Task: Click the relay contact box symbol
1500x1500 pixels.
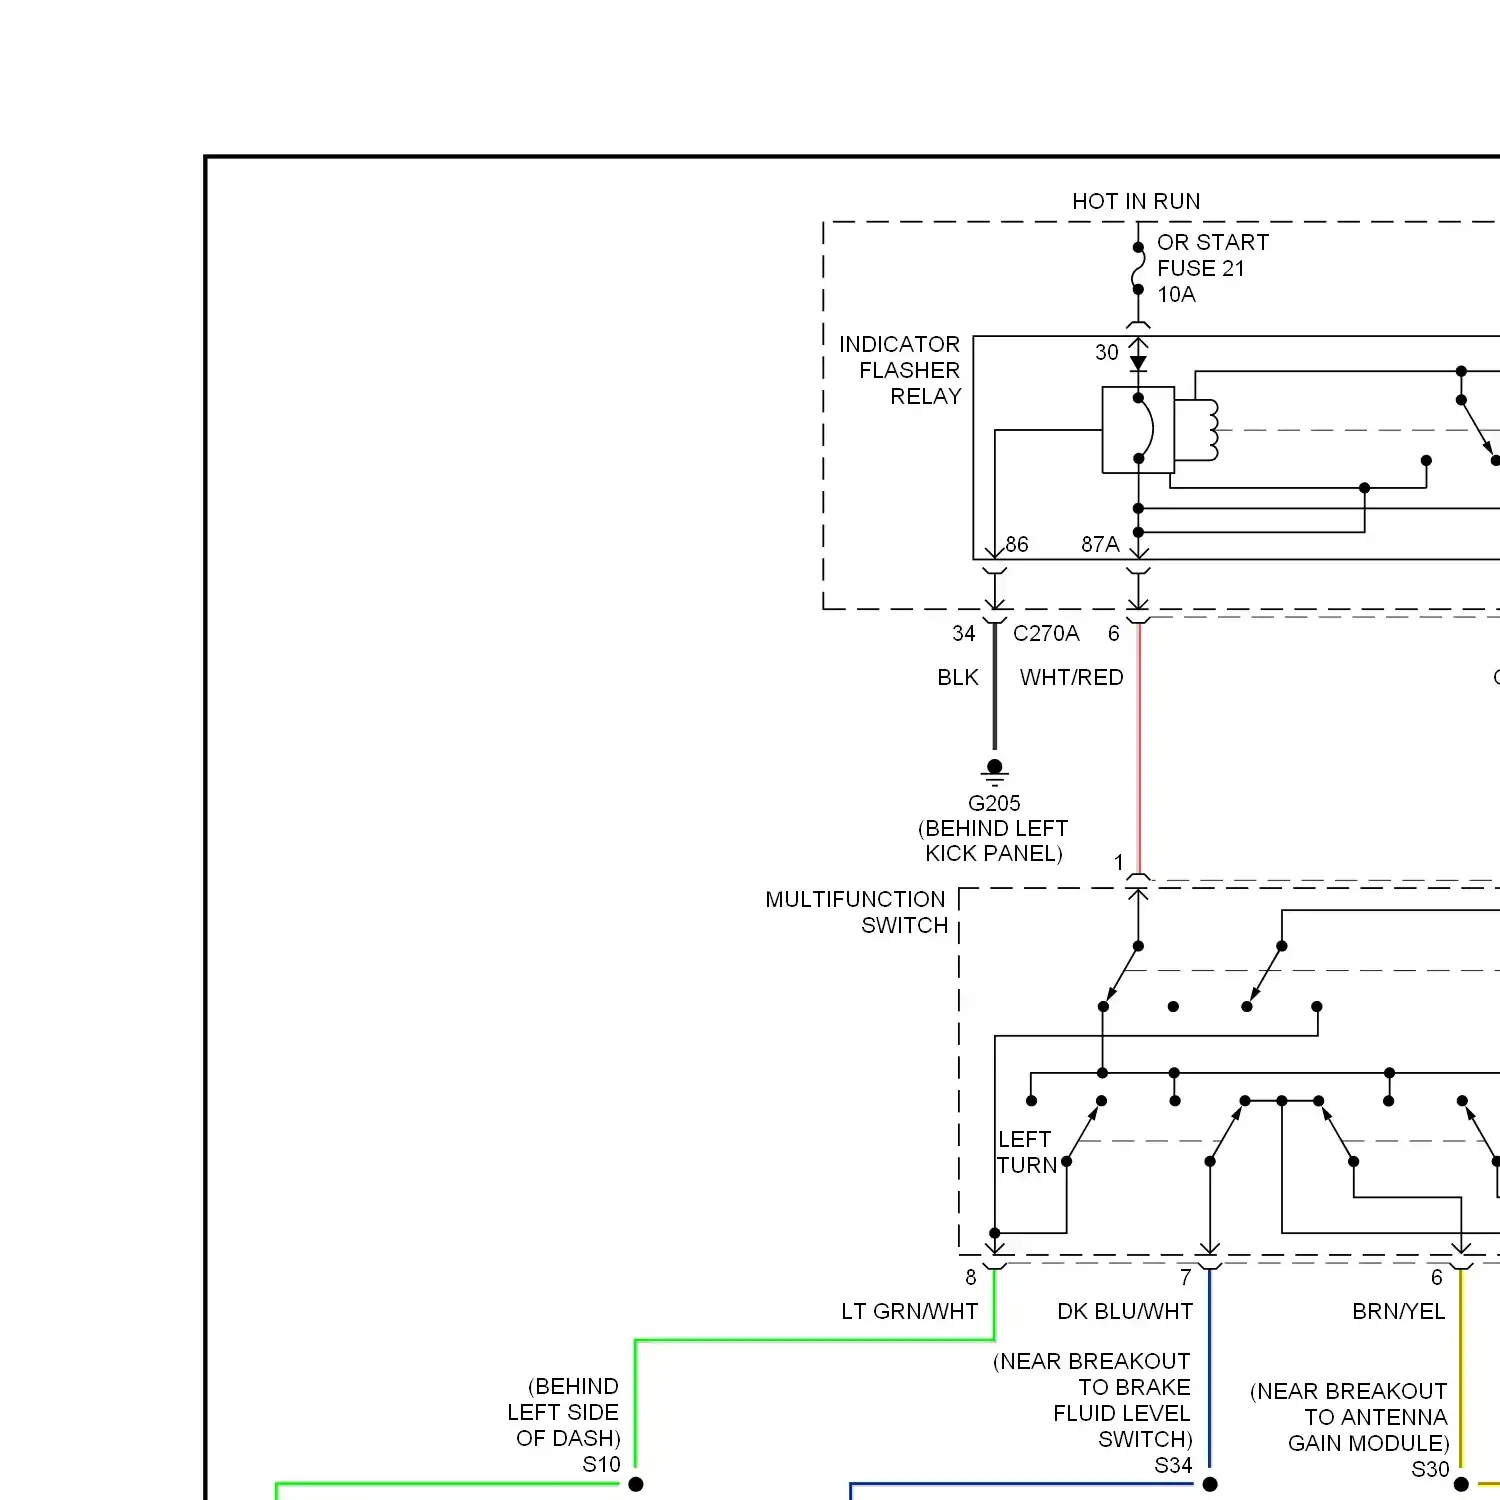Action: point(1138,430)
